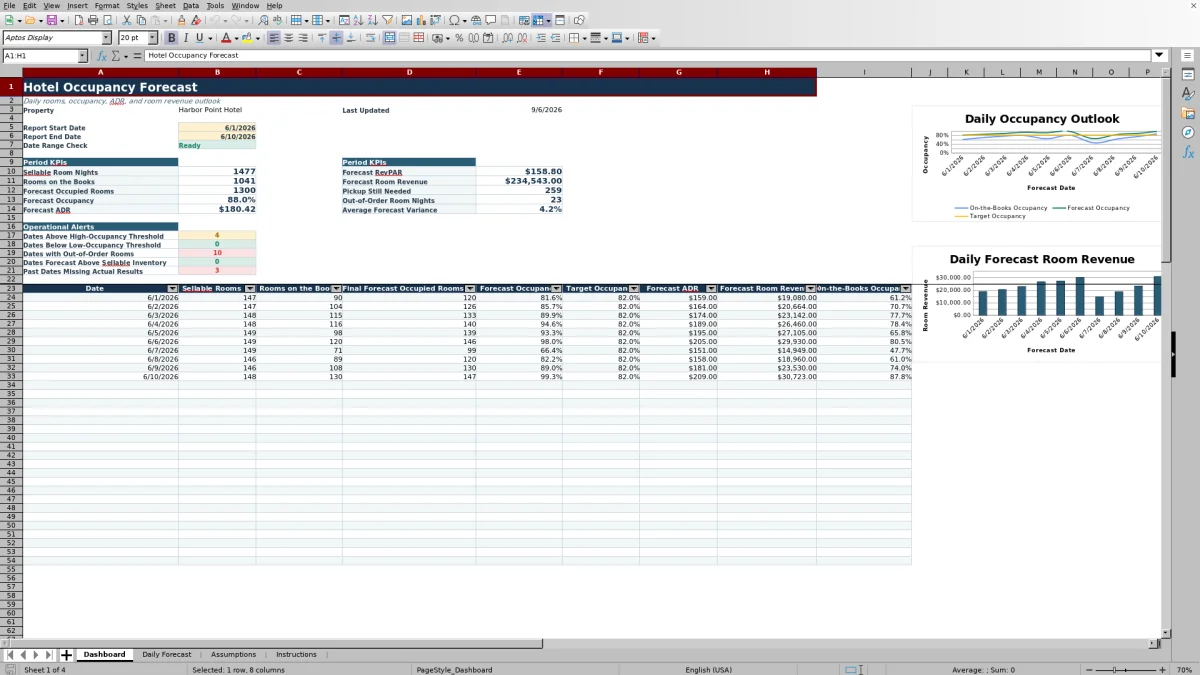Toggle Freeze Rows and Columns
The width and height of the screenshot is (1200, 675).
coord(538,20)
